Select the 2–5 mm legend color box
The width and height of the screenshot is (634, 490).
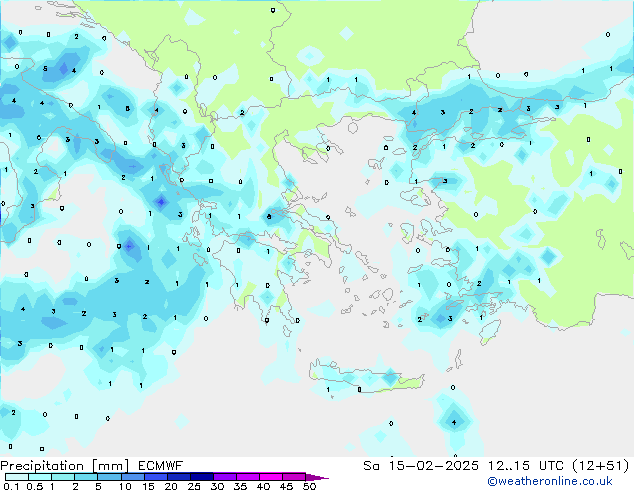pyautogui.click(x=86, y=477)
